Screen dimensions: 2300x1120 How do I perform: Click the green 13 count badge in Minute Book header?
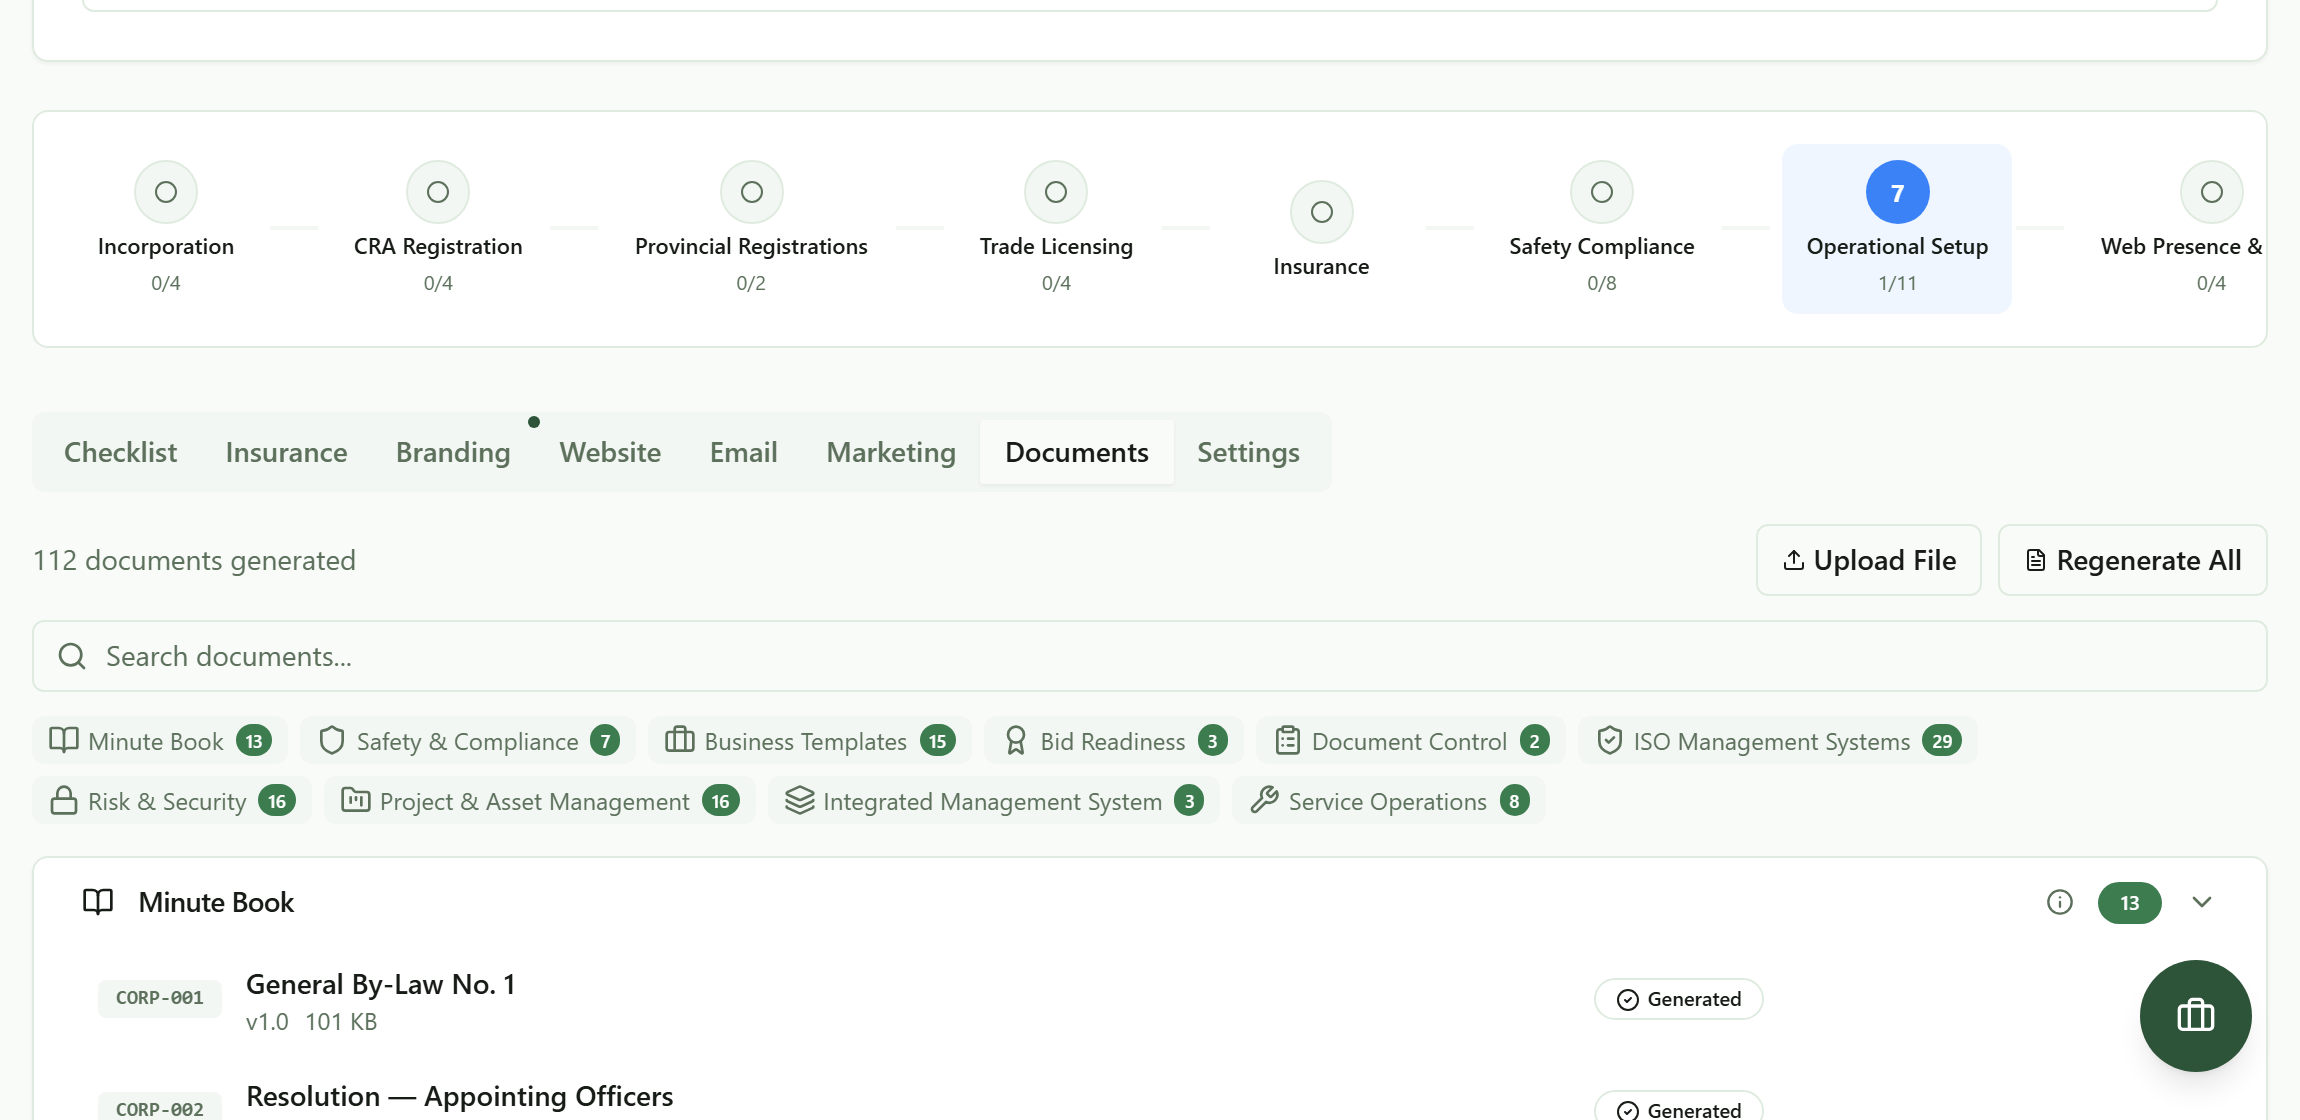[x=2130, y=902]
